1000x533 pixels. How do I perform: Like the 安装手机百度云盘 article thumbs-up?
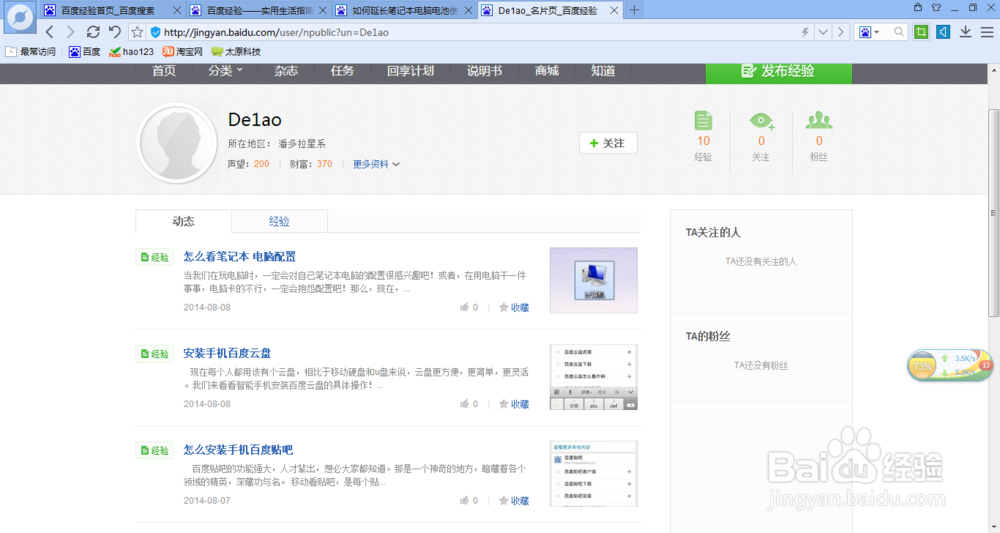tap(464, 404)
